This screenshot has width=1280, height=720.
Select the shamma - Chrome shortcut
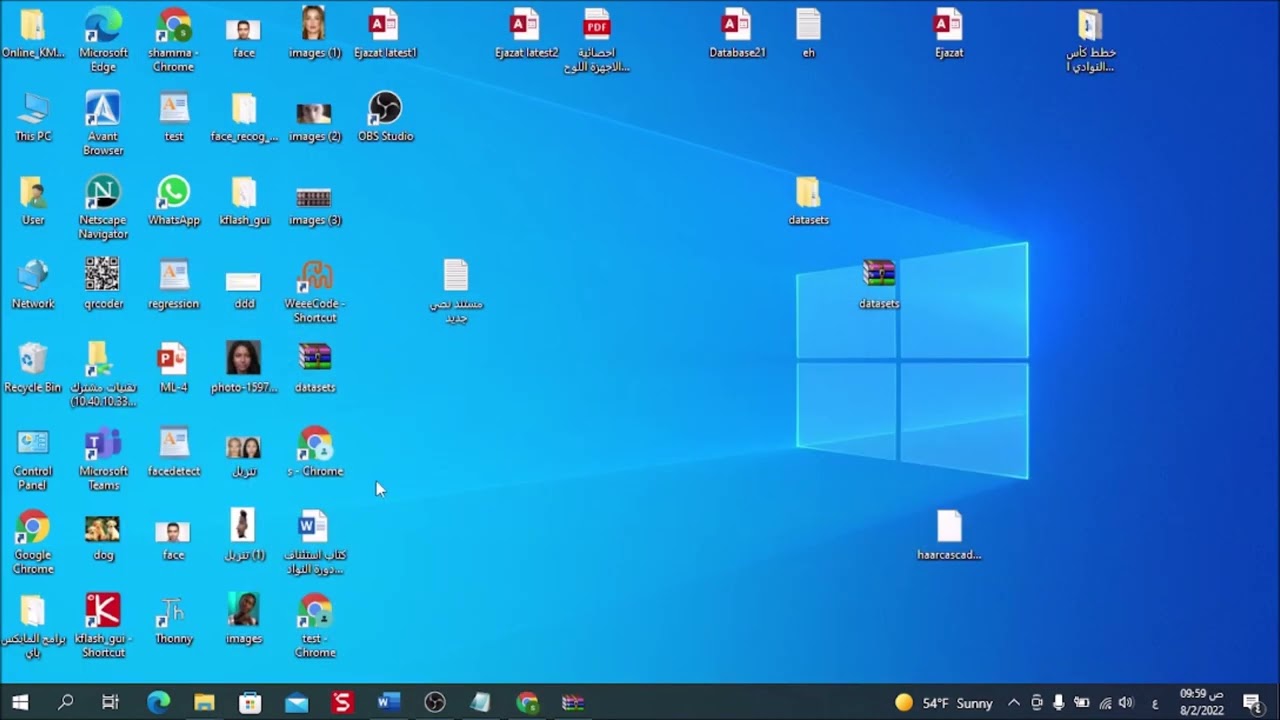click(174, 40)
